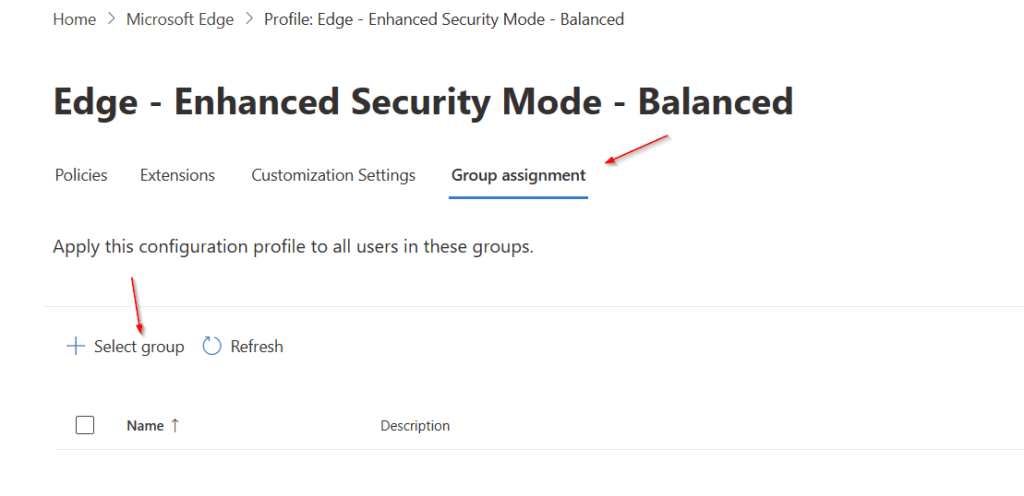This screenshot has width=1024, height=496.
Task: Sort the table by Name column
Action: pyautogui.click(x=145, y=425)
